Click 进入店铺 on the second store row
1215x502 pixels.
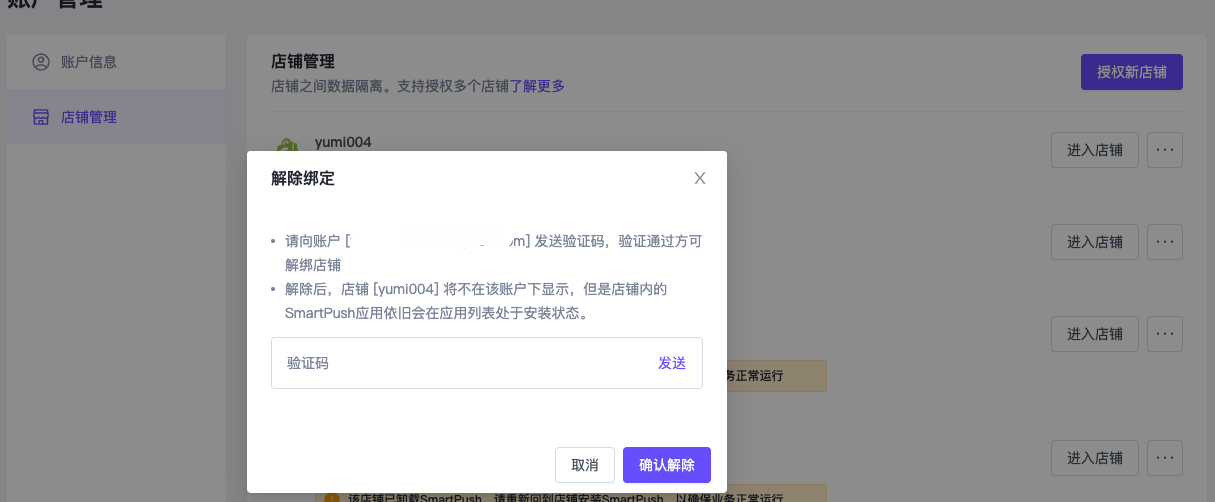click(1094, 242)
